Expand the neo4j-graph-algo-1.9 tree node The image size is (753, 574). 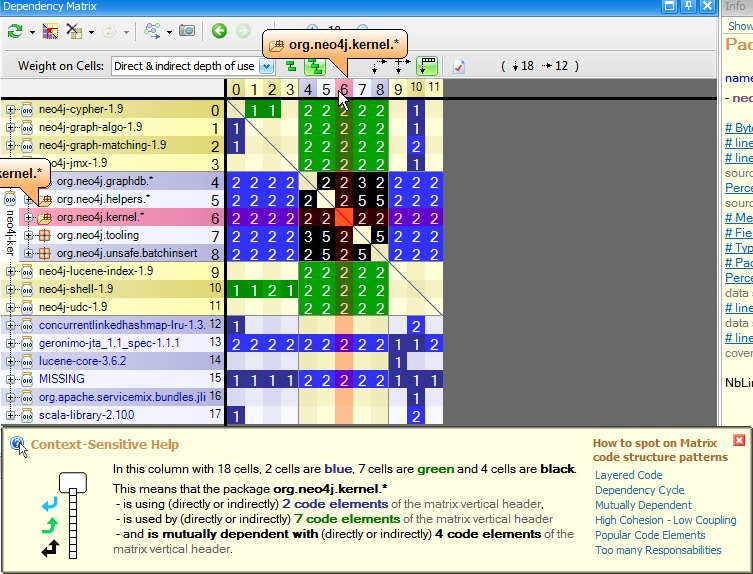pos(10,128)
